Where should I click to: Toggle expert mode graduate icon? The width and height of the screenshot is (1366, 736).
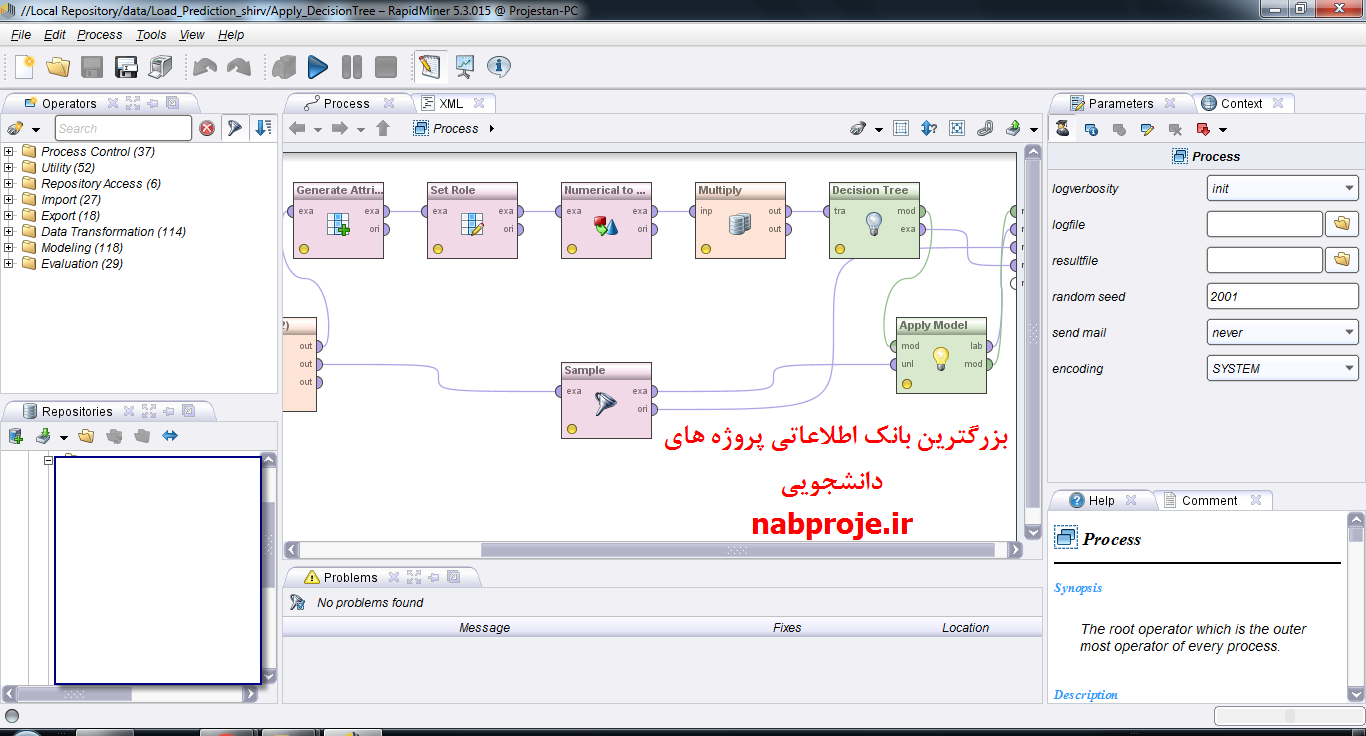(x=1062, y=129)
